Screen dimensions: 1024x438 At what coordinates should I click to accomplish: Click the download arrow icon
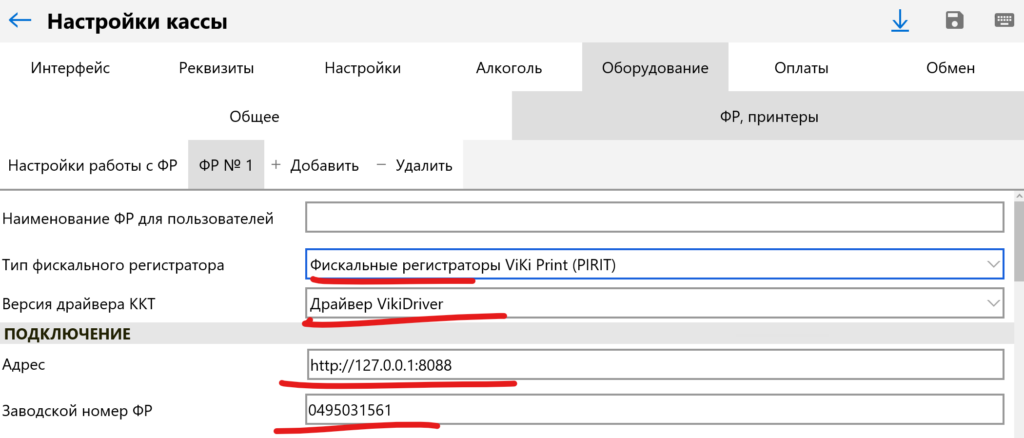coord(900,21)
